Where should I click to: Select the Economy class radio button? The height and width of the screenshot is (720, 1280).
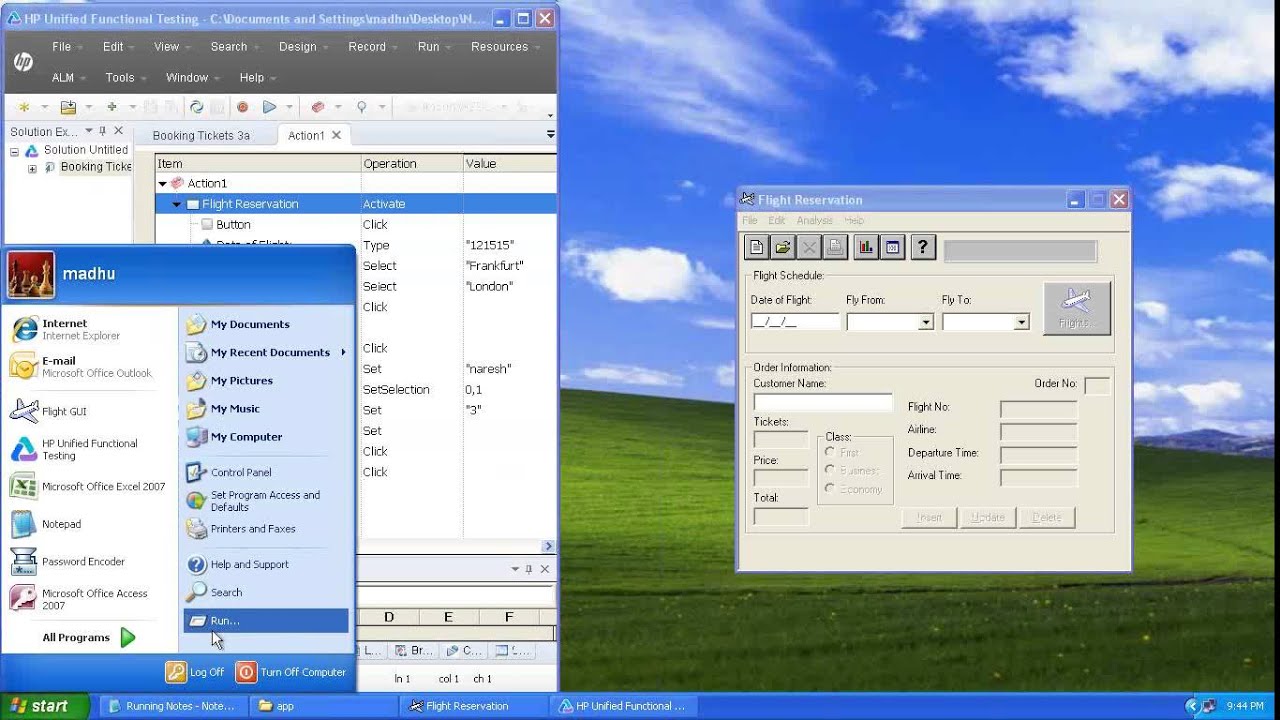pyautogui.click(x=830, y=488)
